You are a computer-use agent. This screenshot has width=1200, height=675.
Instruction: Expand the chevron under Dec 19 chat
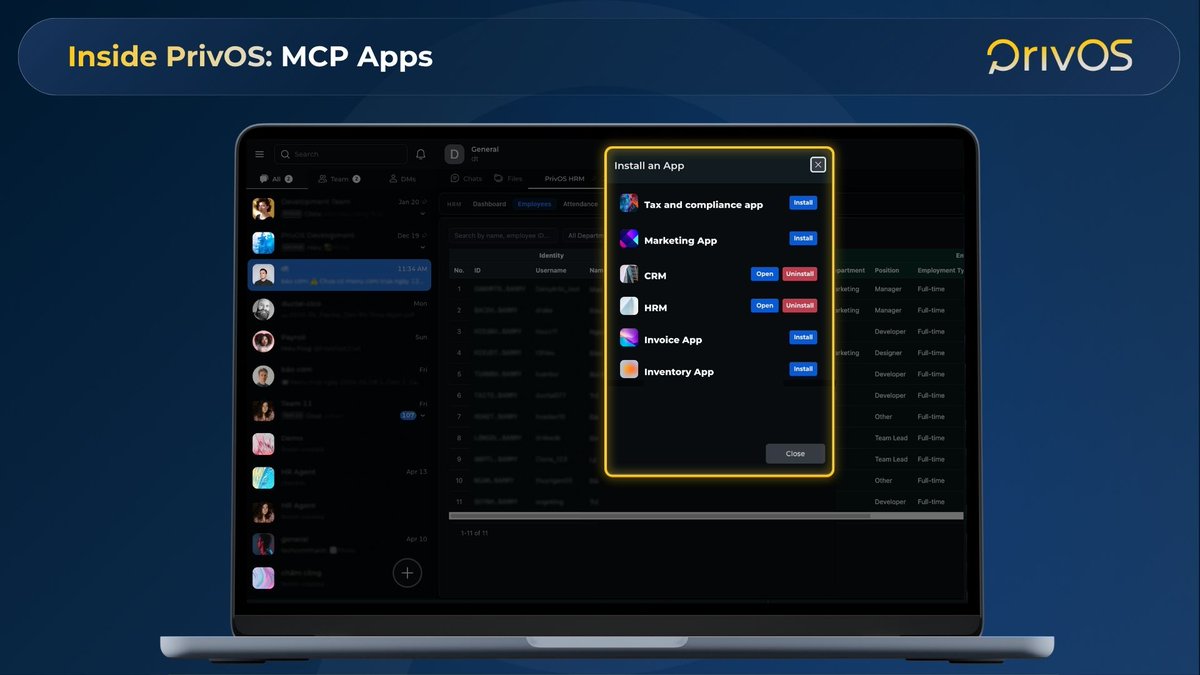(422, 247)
